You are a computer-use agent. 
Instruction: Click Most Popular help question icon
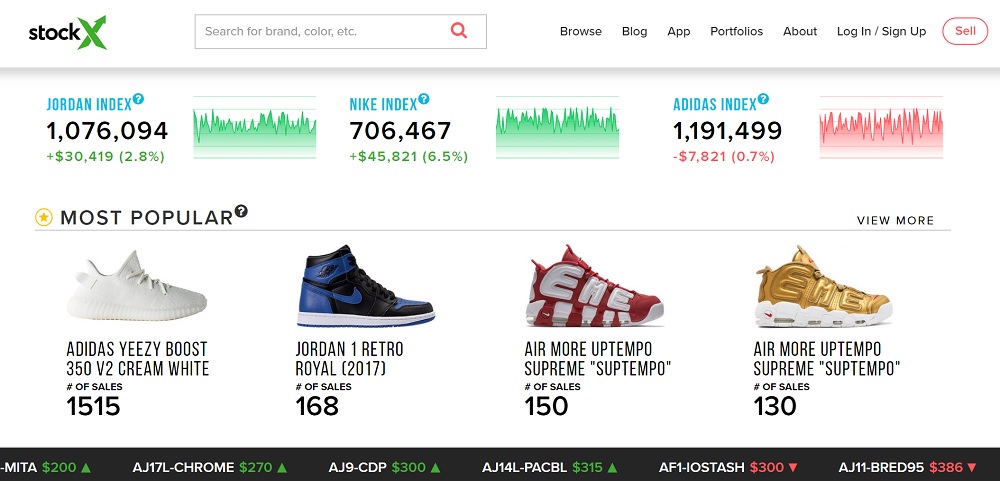(241, 212)
